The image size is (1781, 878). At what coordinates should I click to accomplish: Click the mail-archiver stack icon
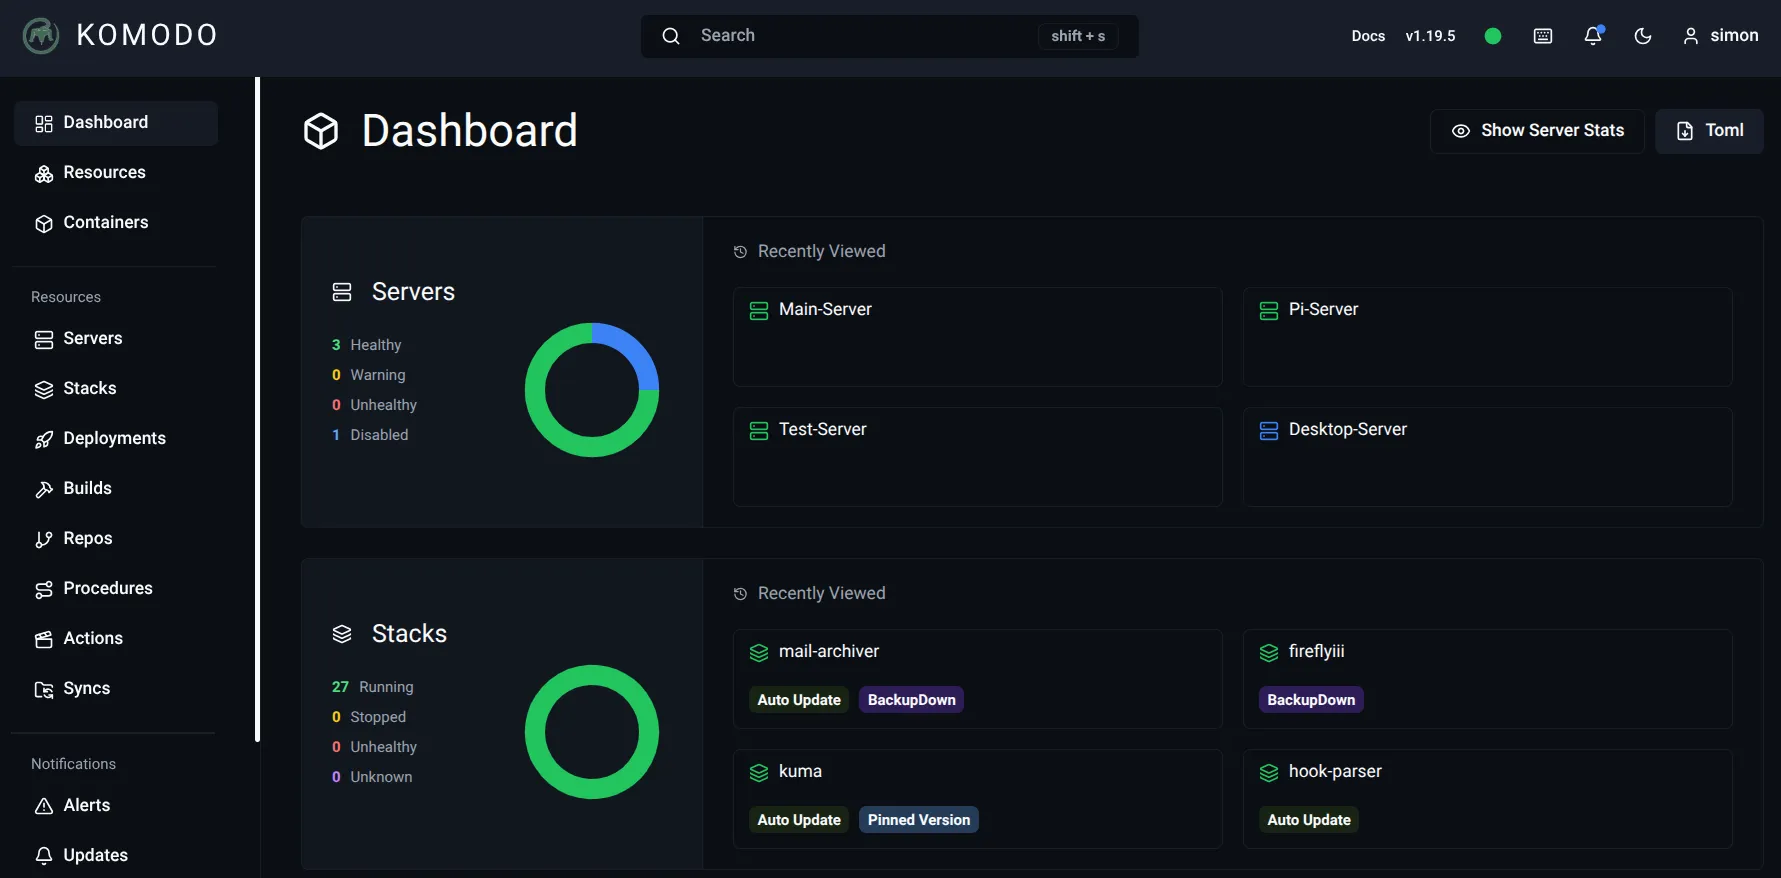pyautogui.click(x=759, y=653)
